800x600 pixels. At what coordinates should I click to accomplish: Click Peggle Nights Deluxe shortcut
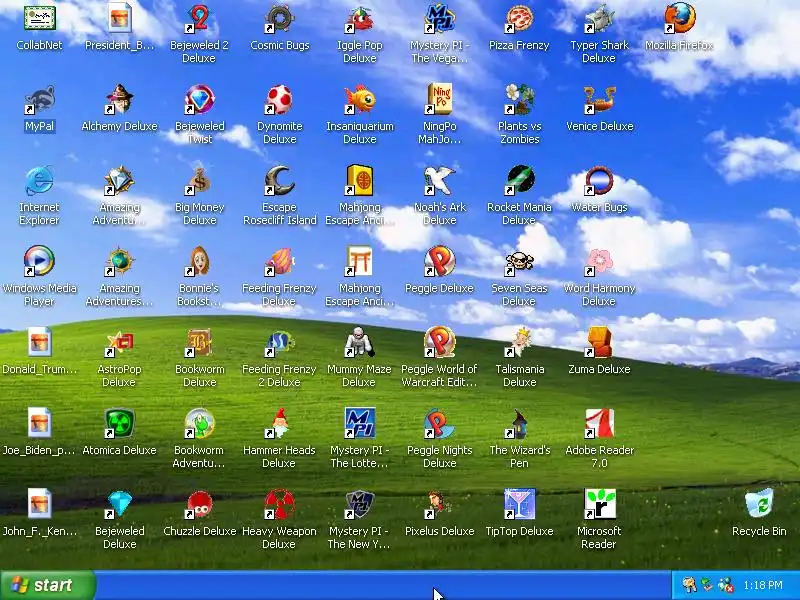tap(439, 423)
